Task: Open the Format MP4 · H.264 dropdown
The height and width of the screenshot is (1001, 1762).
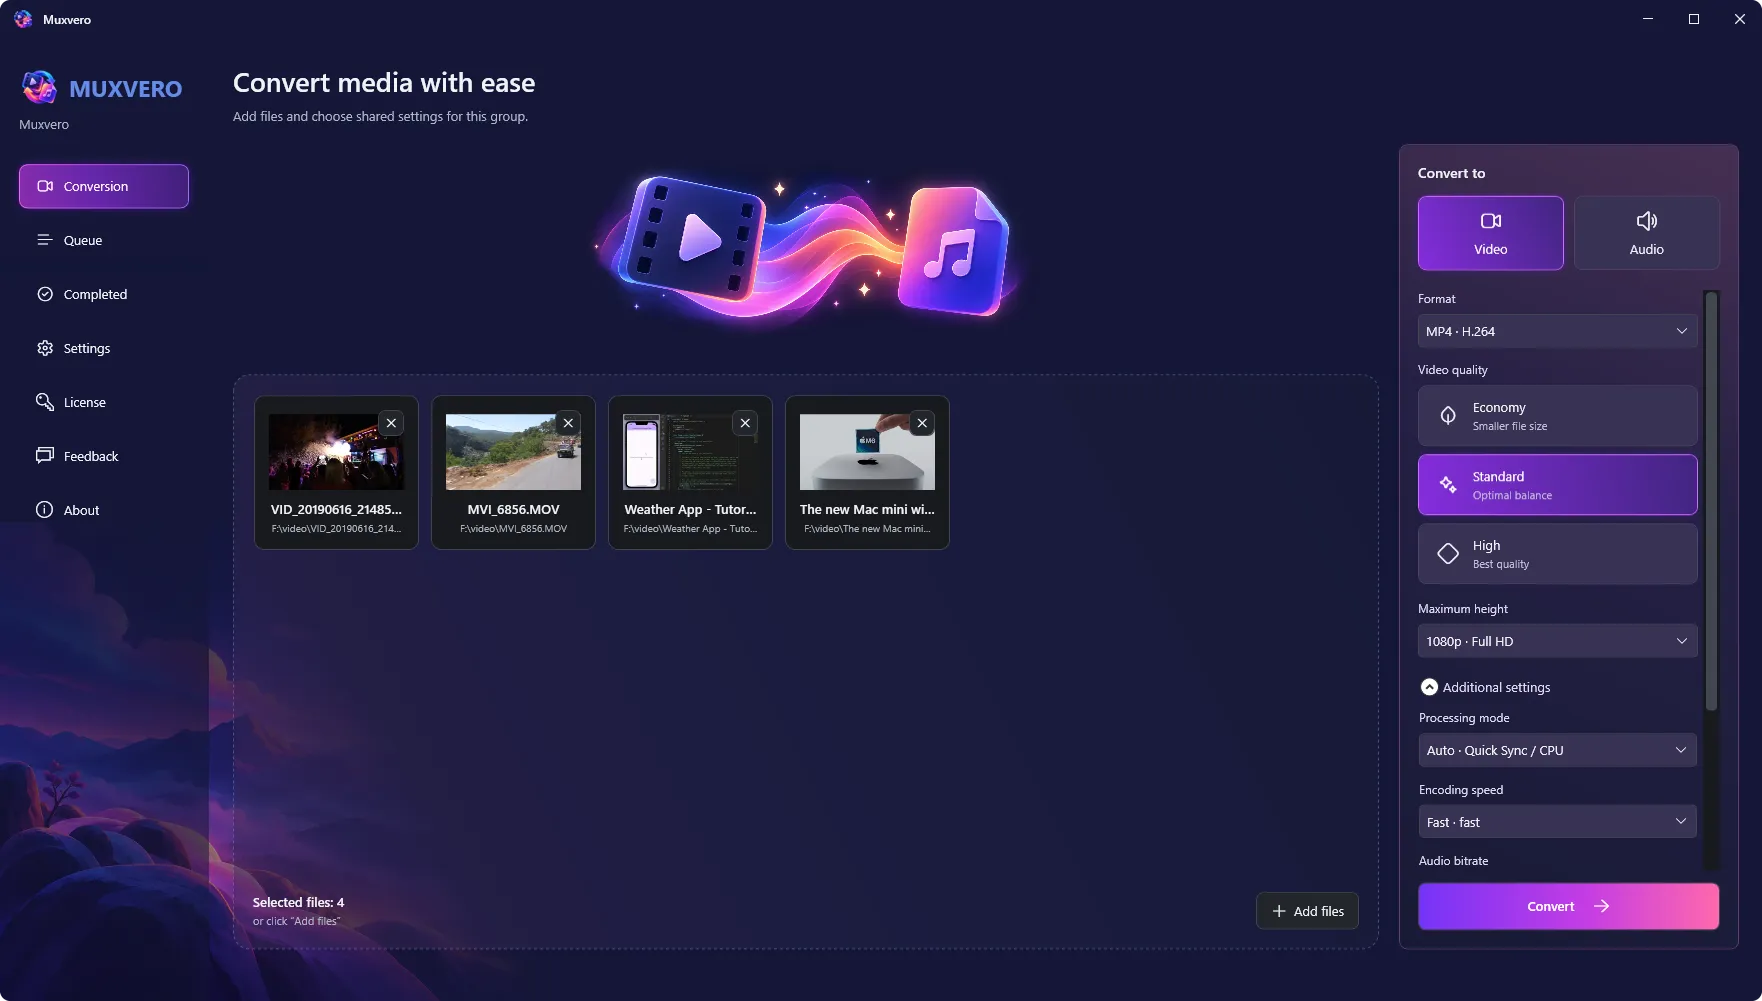Action: (1557, 331)
